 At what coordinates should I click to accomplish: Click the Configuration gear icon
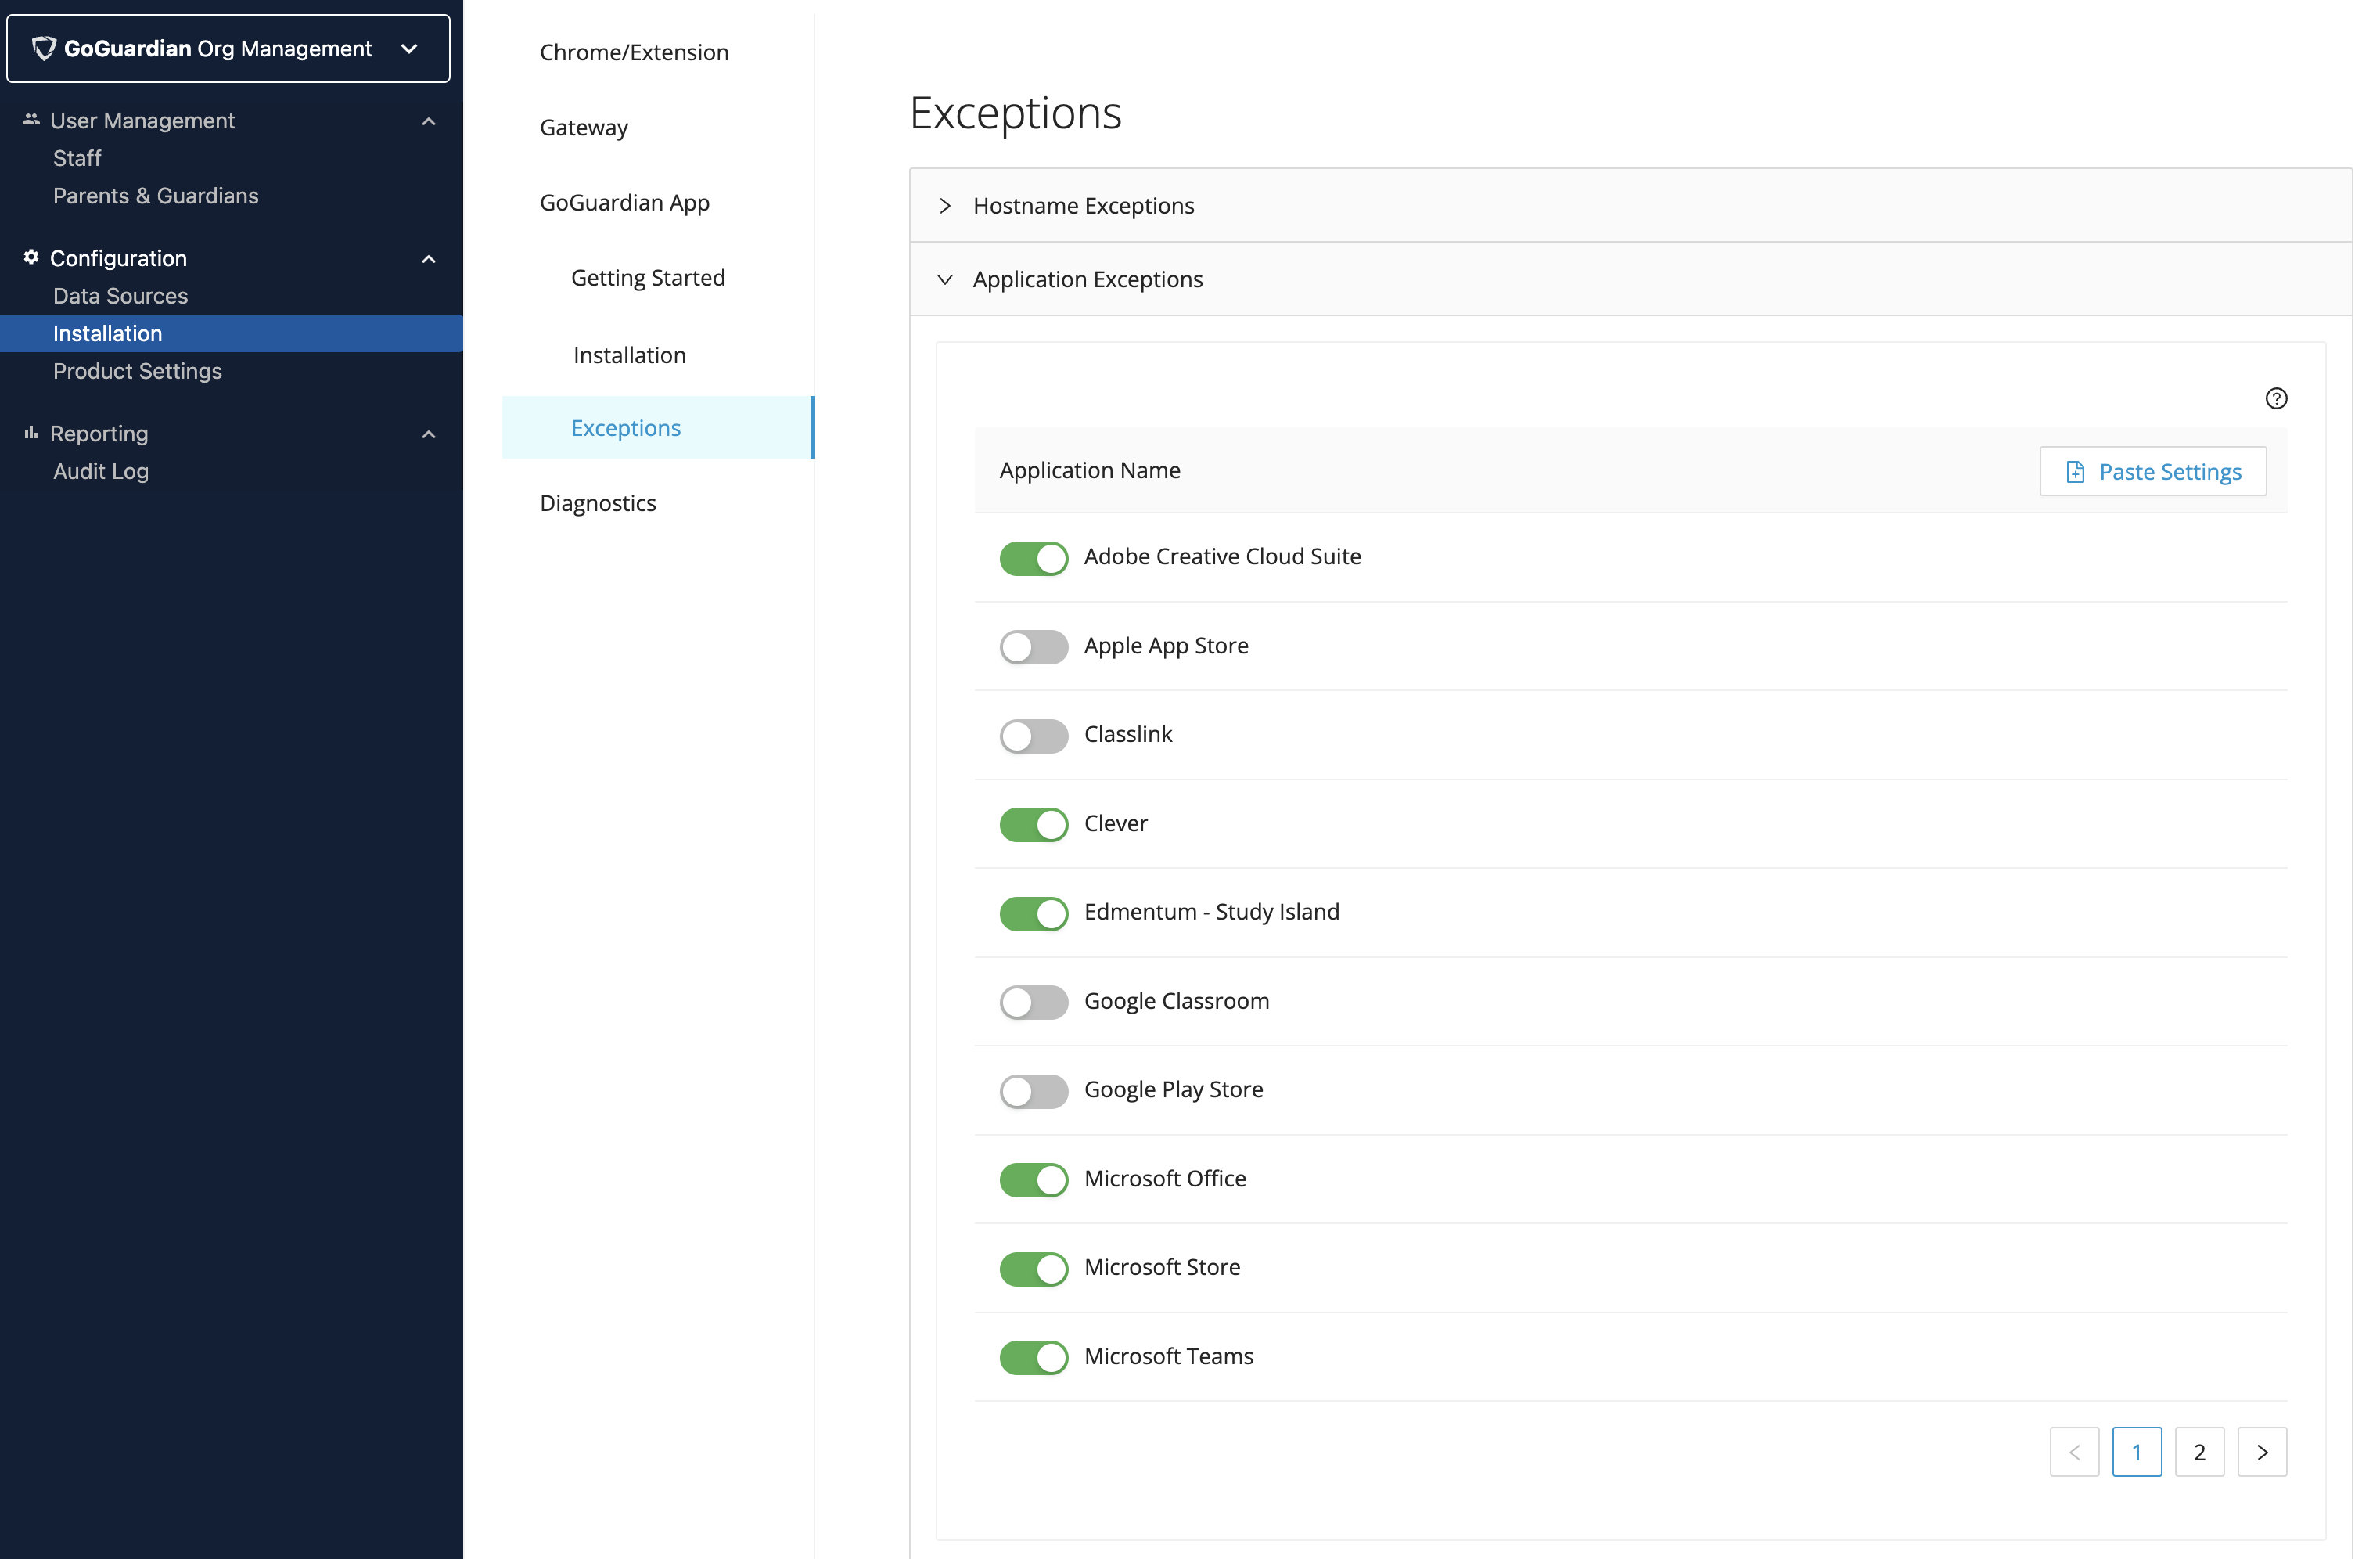click(x=30, y=257)
